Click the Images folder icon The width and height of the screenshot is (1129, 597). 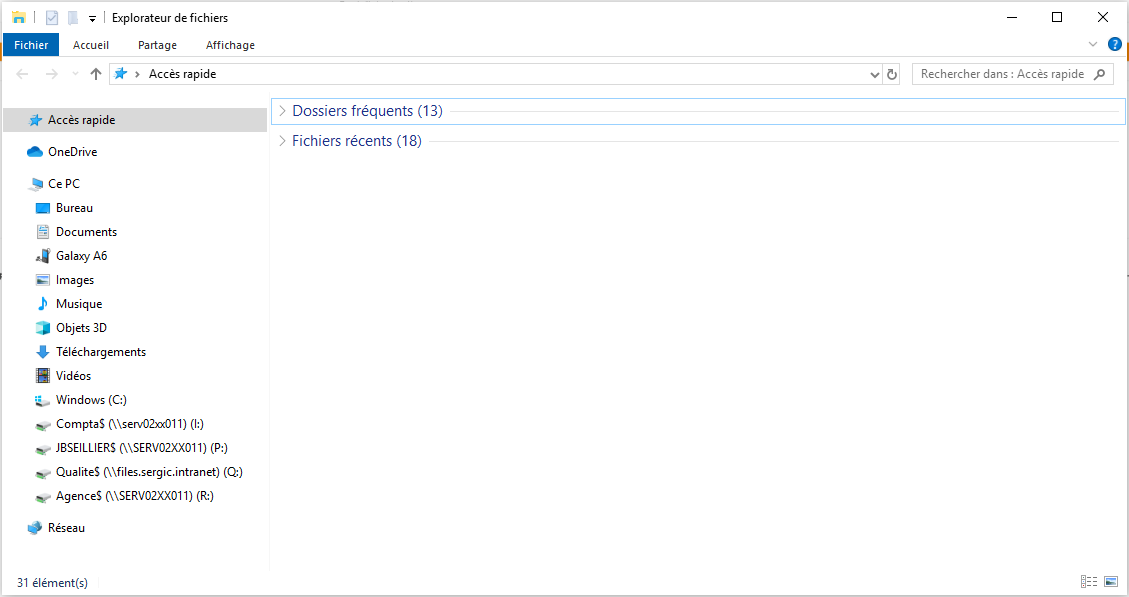click(42, 280)
